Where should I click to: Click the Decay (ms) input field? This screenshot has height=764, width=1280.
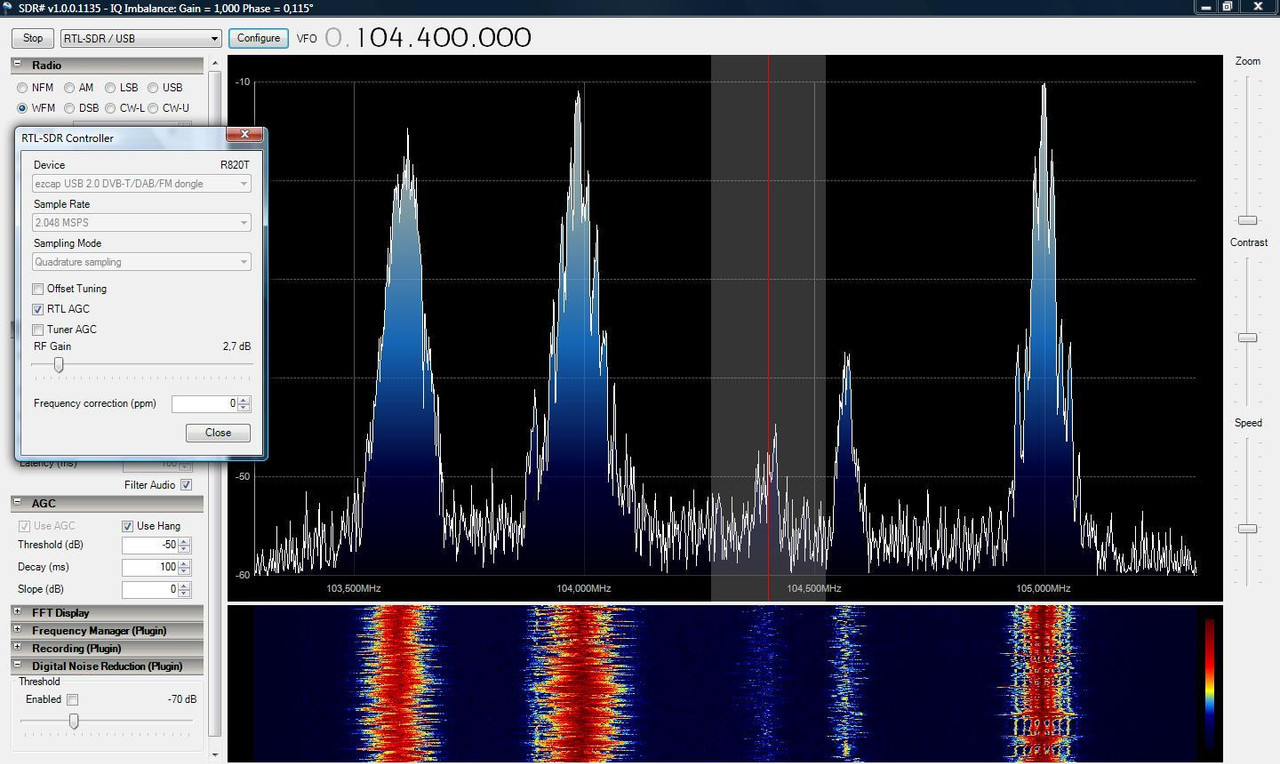150,568
